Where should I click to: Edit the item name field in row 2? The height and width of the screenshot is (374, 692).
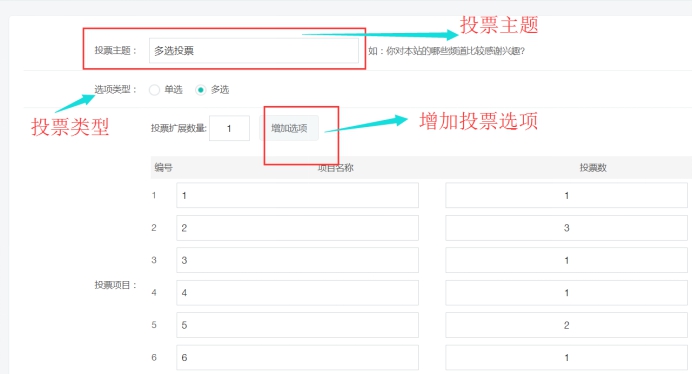tap(297, 228)
